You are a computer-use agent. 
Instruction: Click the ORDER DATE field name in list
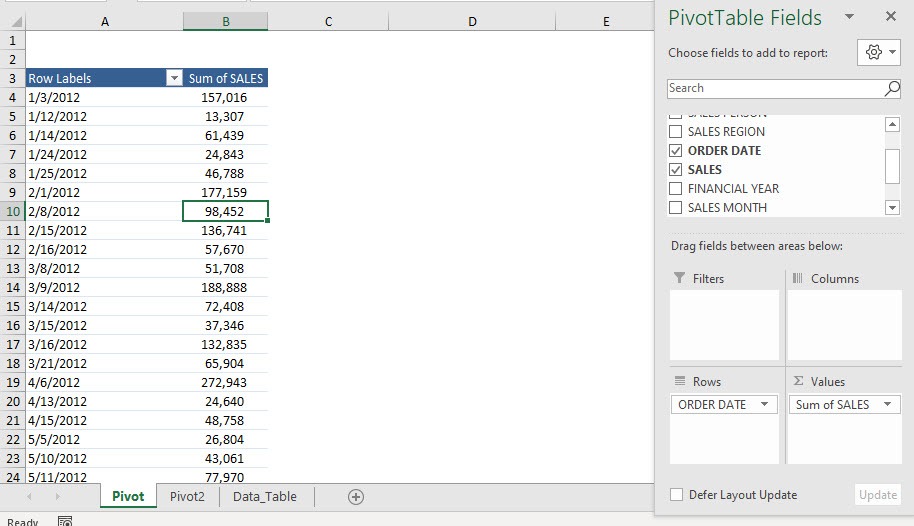(x=724, y=150)
